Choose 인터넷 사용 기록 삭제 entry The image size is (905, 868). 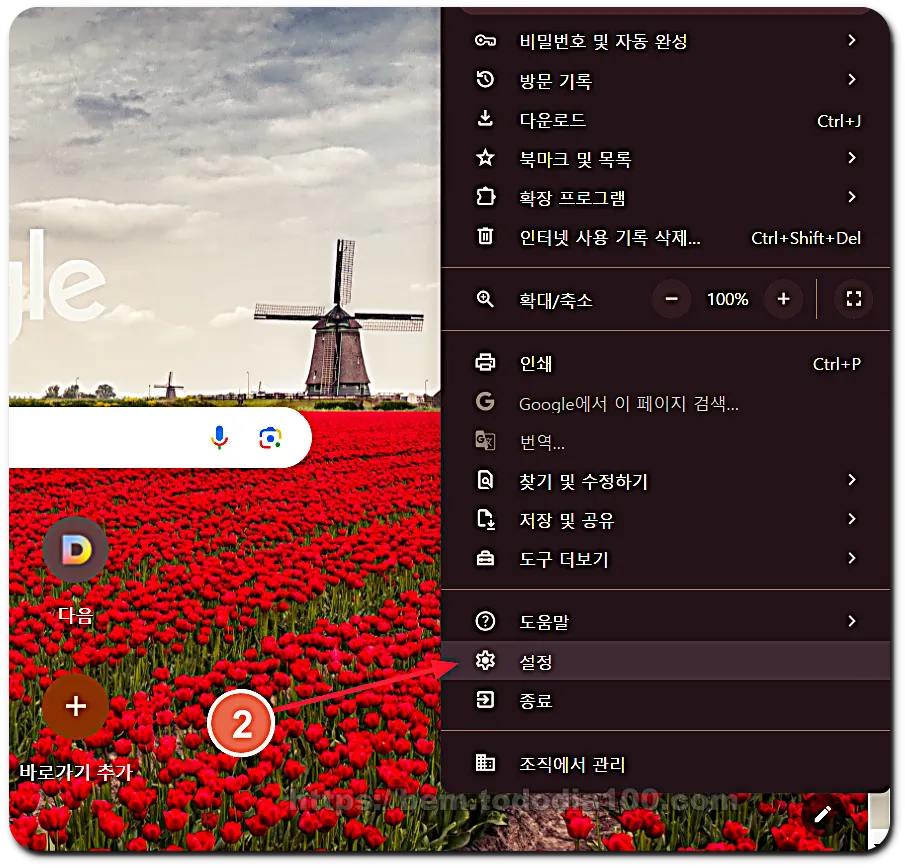(x=665, y=237)
